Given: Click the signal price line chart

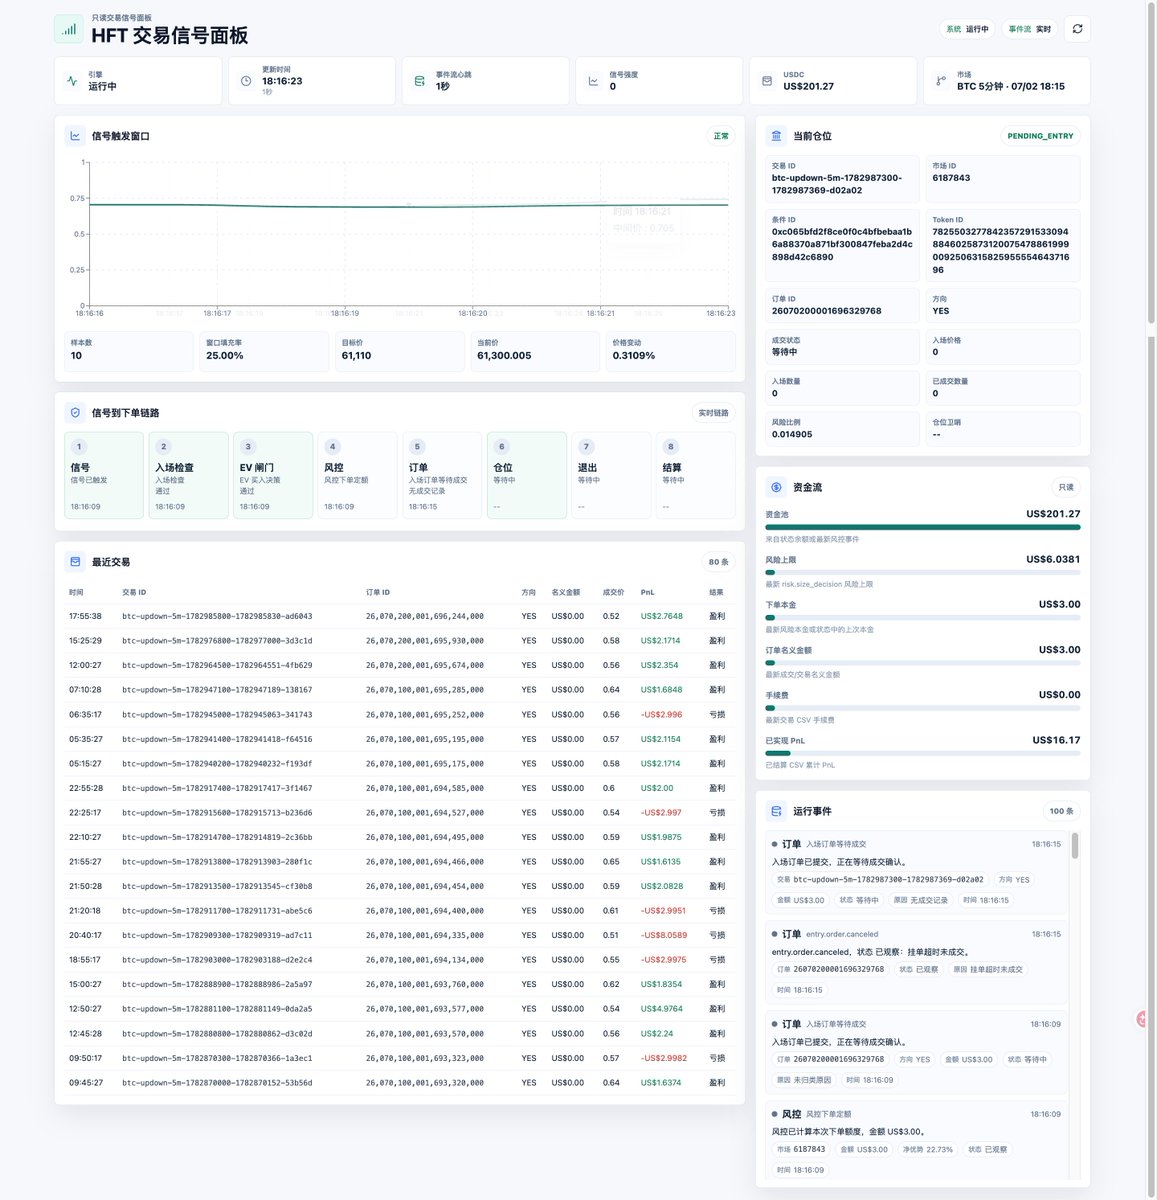Looking at the screenshot, I should point(408,234).
